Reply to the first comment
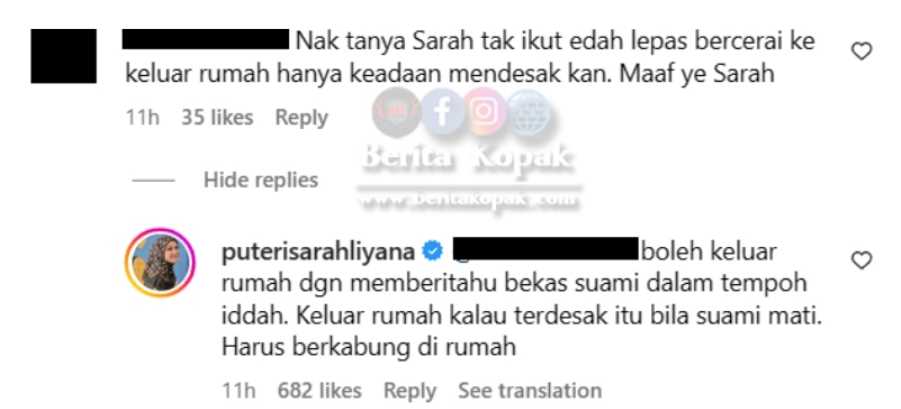The width and height of the screenshot is (901, 409). coord(301,118)
